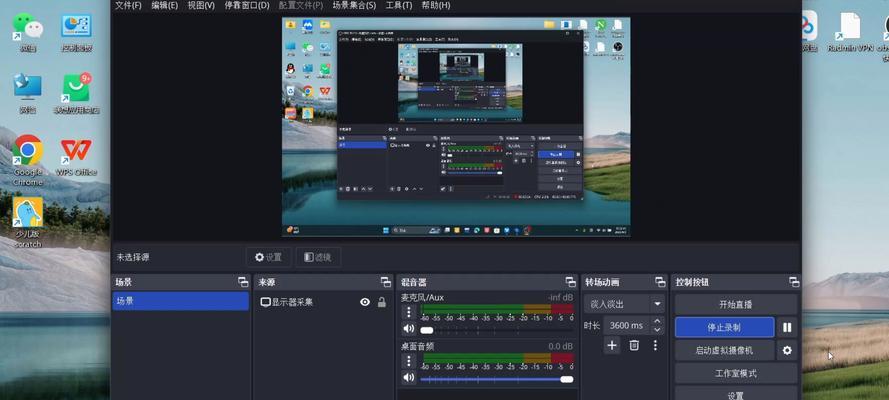This screenshot has height=400, width=889.
Task: Mute 桌面音频 with the speaker icon
Action: (408, 377)
